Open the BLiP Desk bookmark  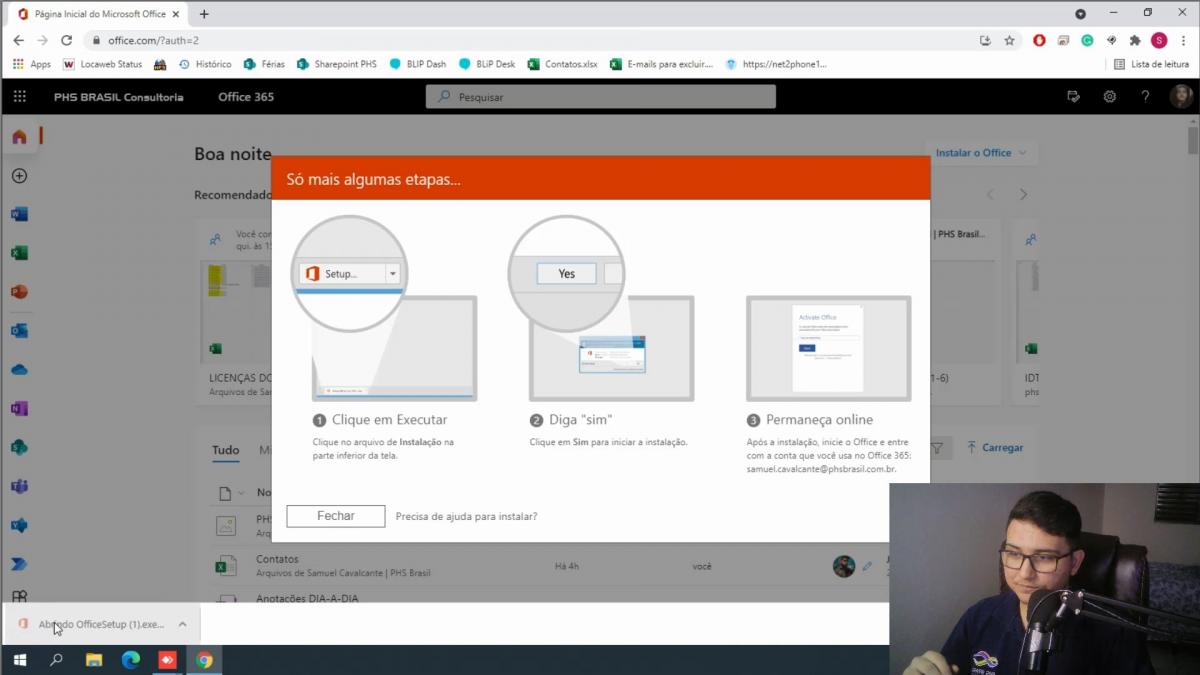pos(487,64)
